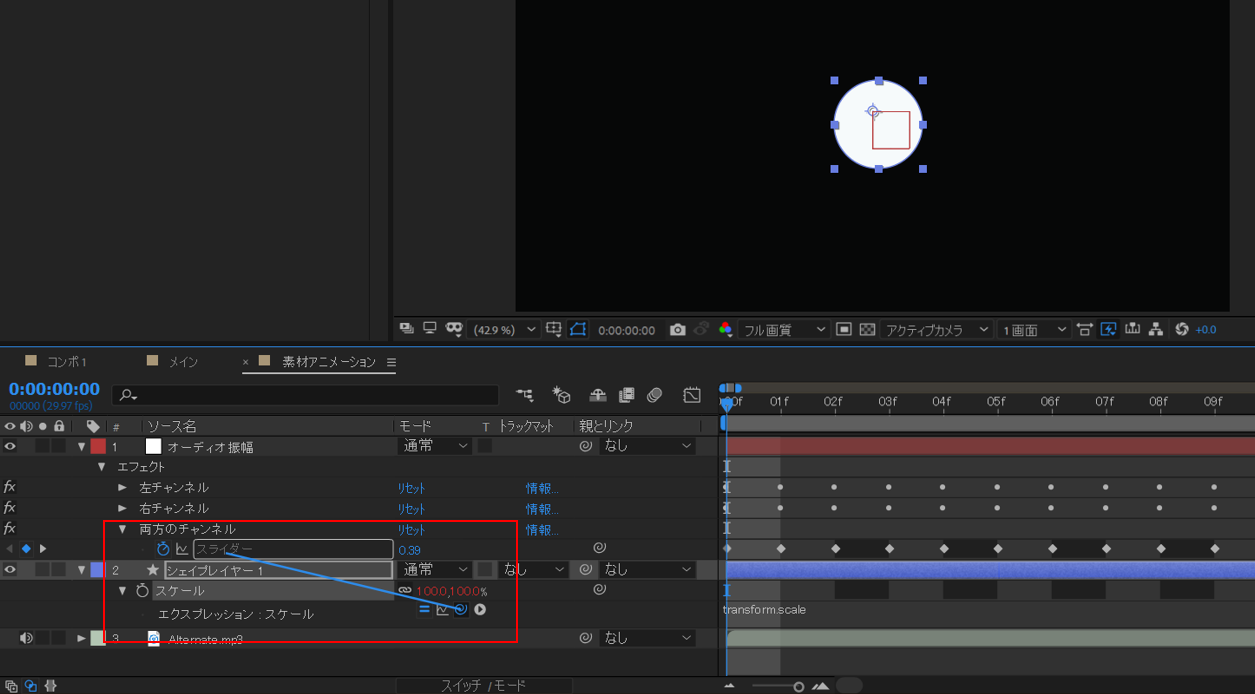1255x694 pixels.
Task: Open blend mode dropdown for シェイプレイヤー 1
Action: pos(432,569)
